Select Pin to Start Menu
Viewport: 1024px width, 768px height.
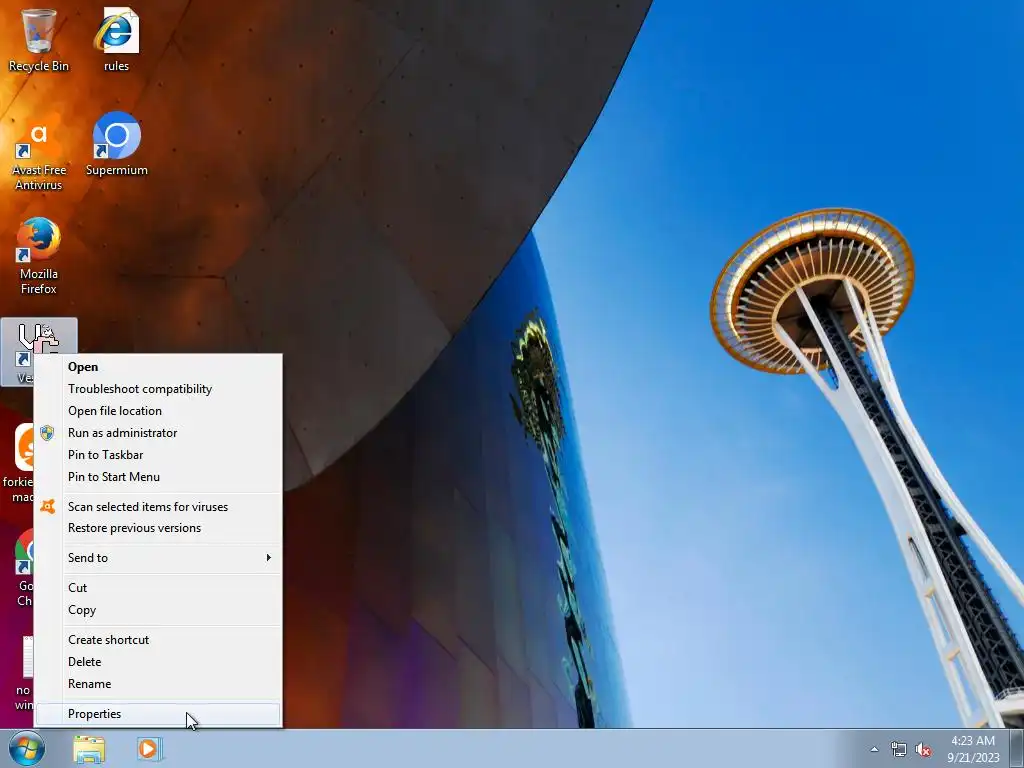[158, 477]
